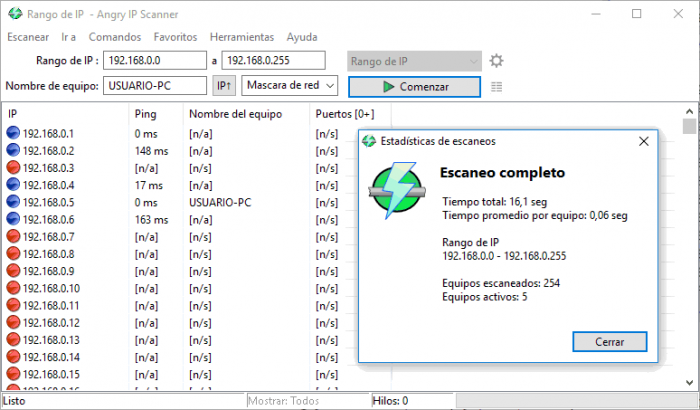Open the Ayuda menu
700x410 pixels.
click(x=302, y=37)
